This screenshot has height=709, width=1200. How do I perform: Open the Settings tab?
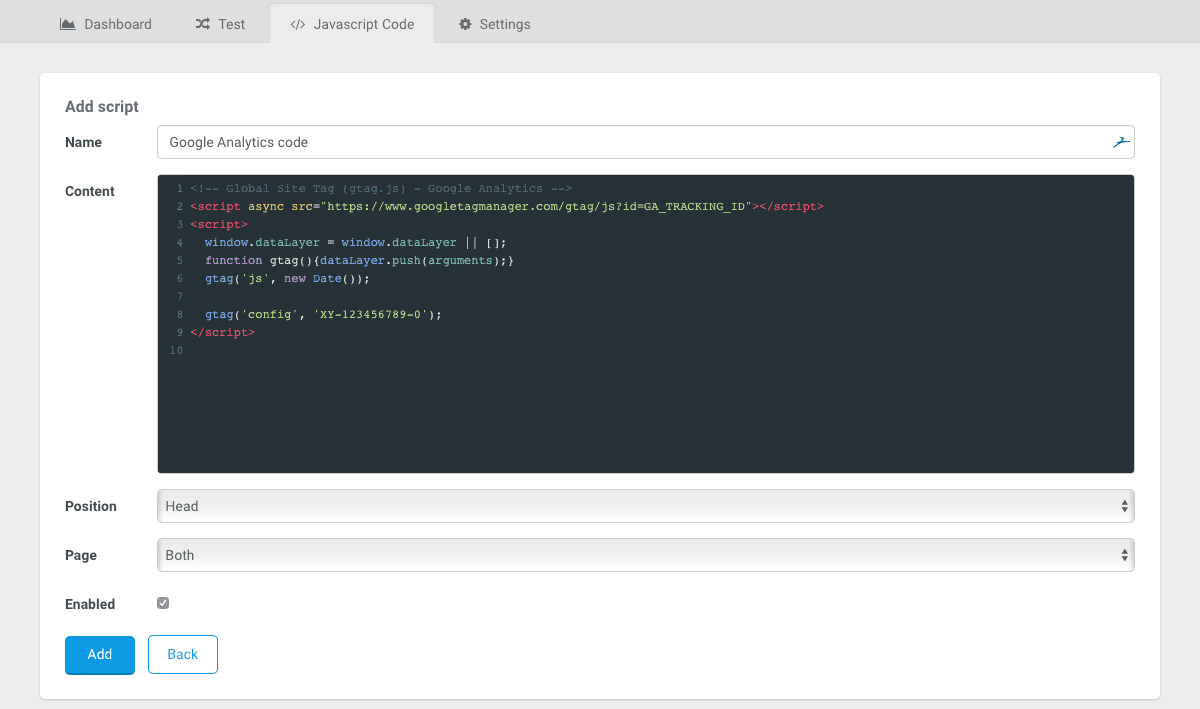(494, 23)
